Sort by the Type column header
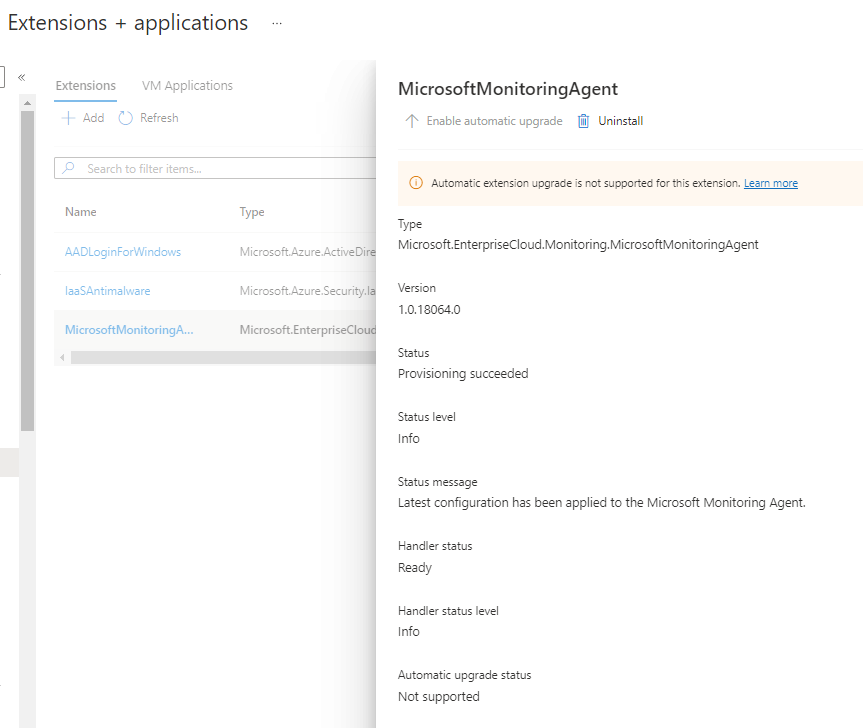The image size is (863, 728). point(252,212)
